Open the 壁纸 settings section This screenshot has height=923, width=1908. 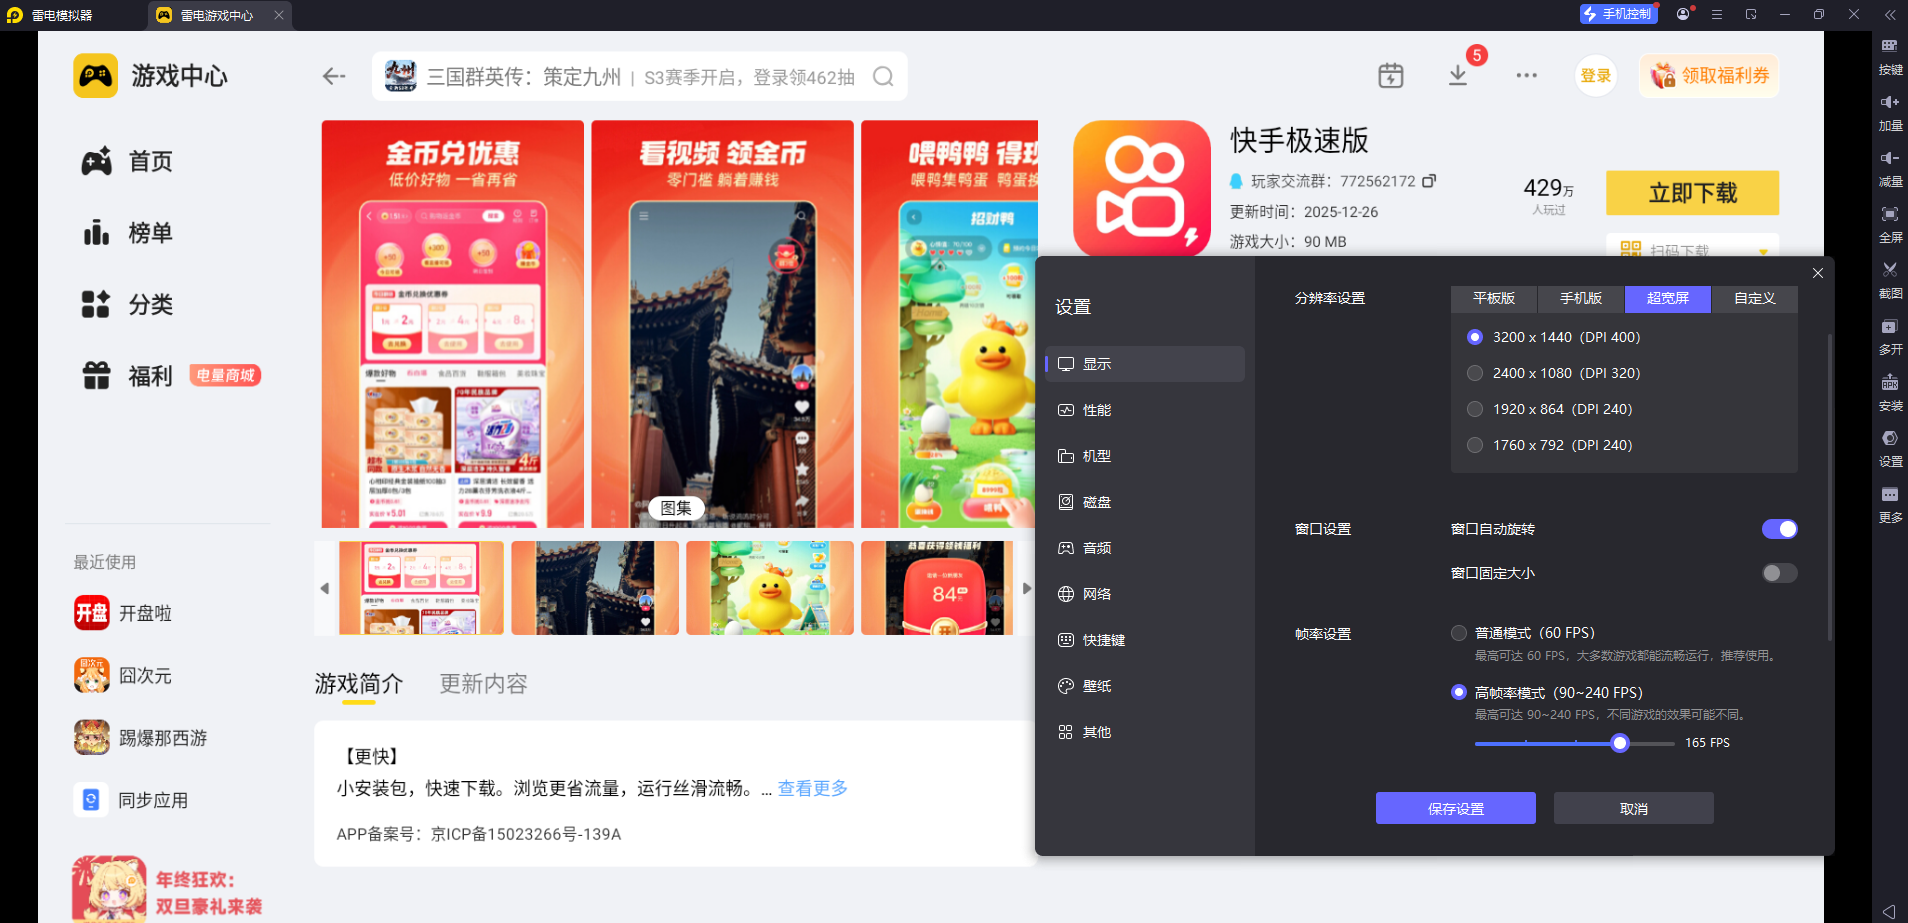[1145, 686]
